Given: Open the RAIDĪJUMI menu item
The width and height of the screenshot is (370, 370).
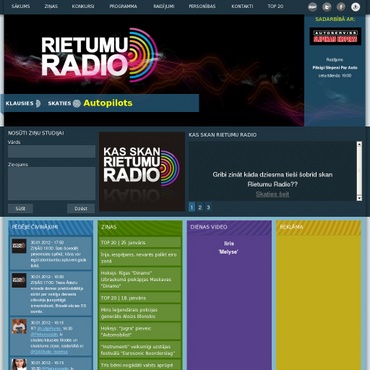Looking at the screenshot, I should click(x=164, y=6).
